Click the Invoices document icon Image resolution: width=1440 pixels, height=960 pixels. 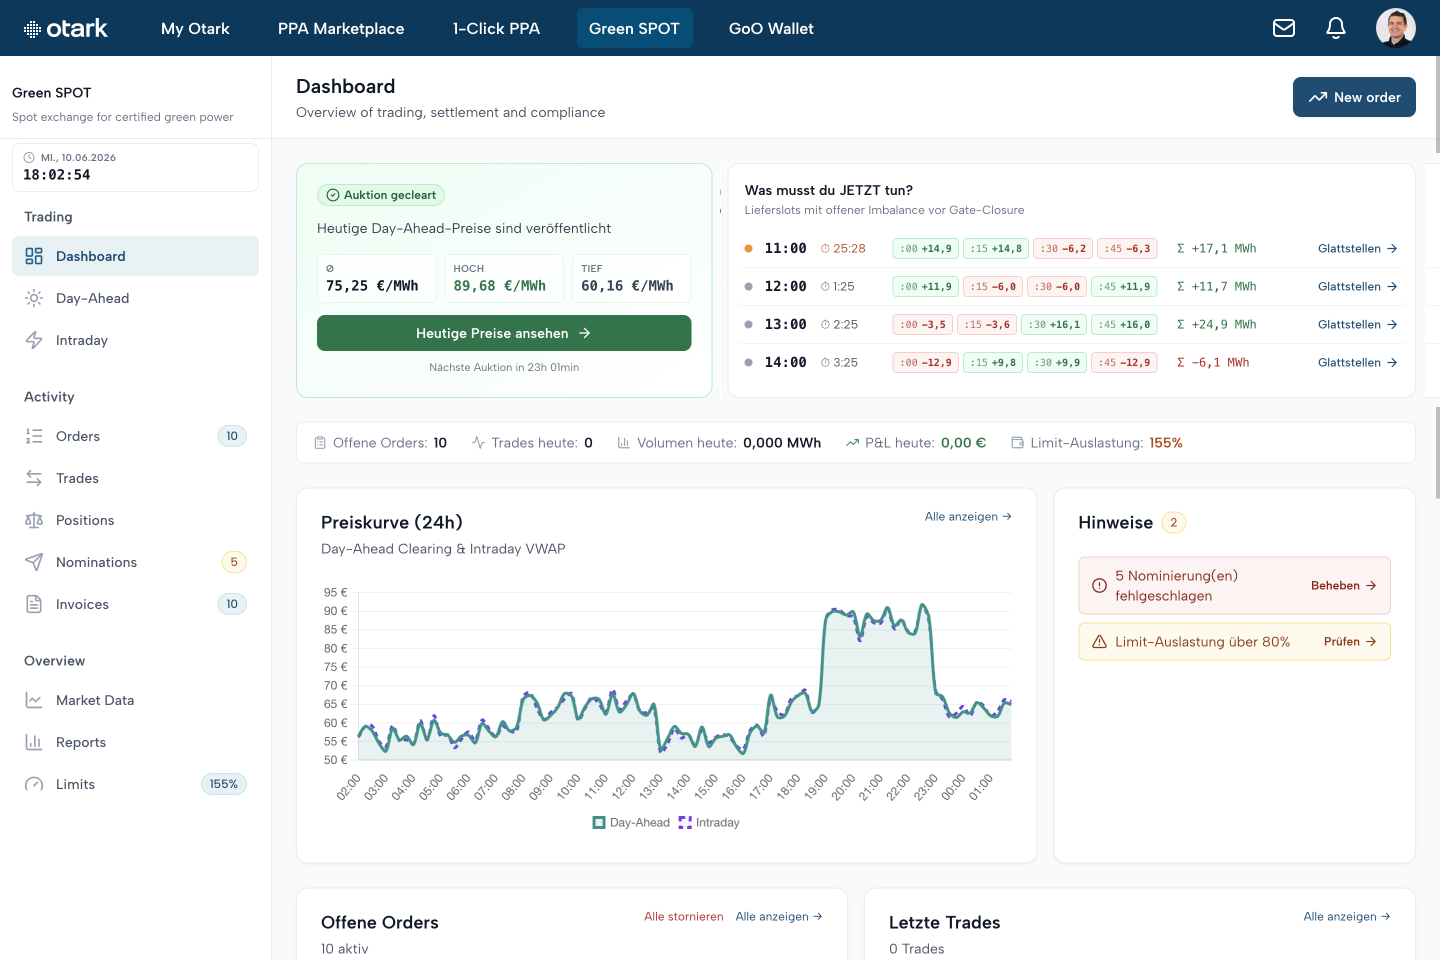point(34,604)
